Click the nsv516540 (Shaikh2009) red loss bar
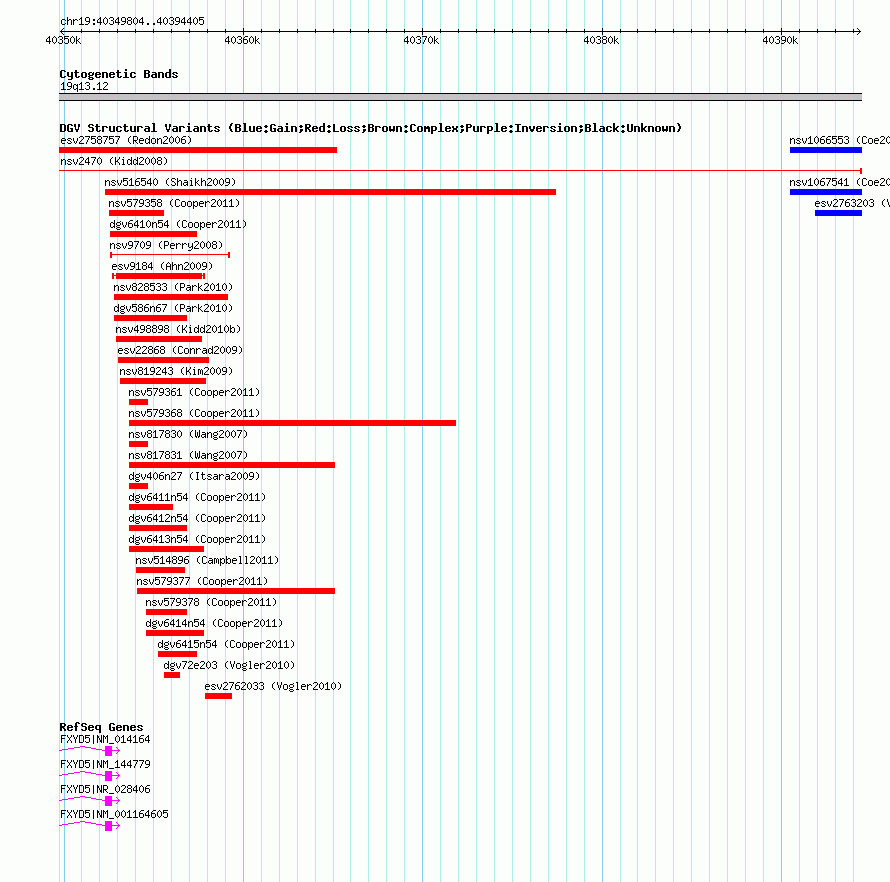 [x=330, y=192]
